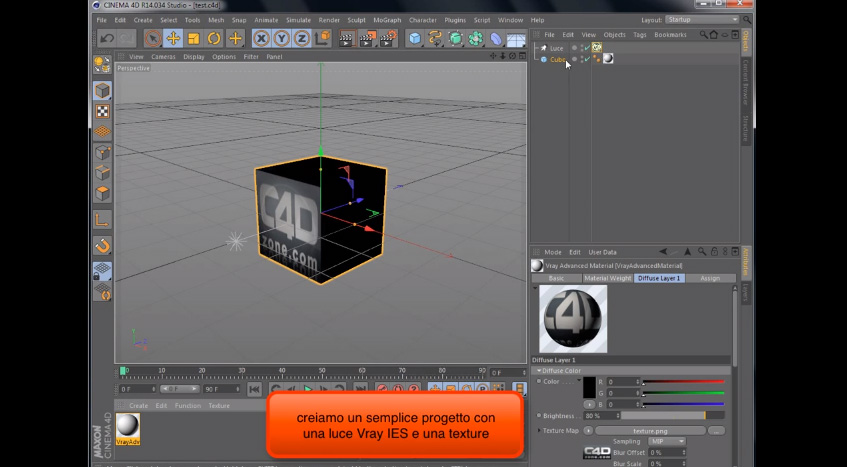Select the Cube object in tree
847x467 pixels.
[557, 59]
